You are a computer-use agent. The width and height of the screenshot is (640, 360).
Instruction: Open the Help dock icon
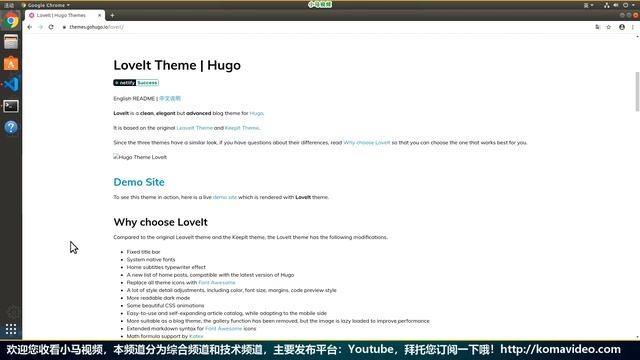coord(11,127)
